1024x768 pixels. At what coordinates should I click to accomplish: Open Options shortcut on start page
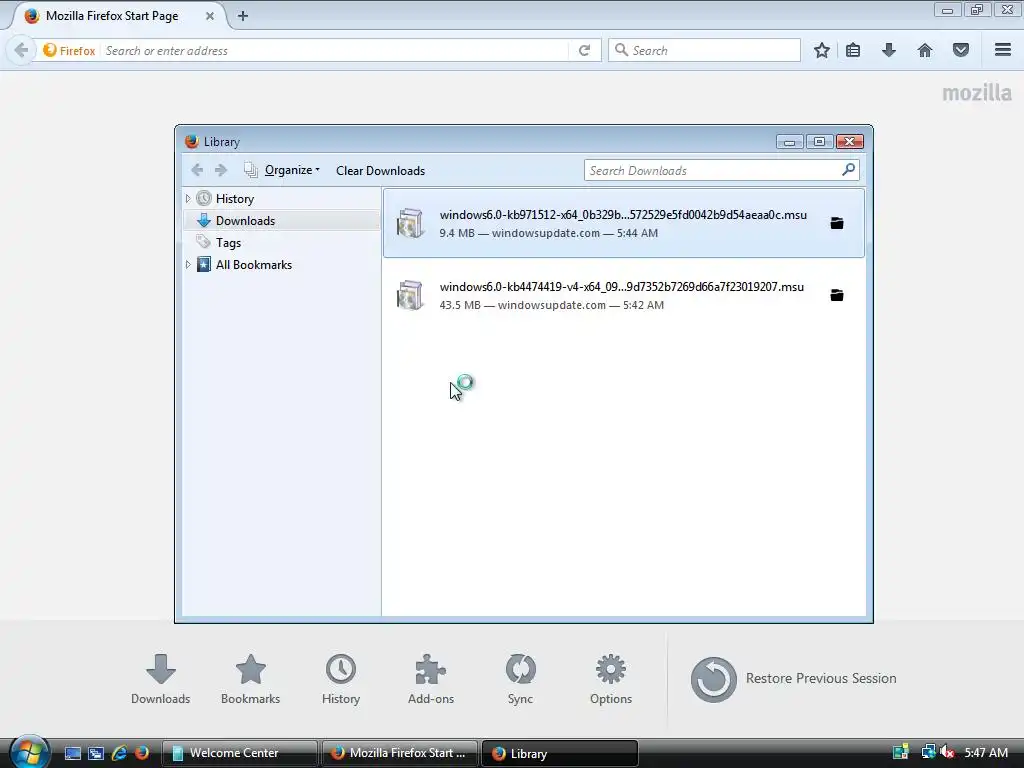coord(611,679)
